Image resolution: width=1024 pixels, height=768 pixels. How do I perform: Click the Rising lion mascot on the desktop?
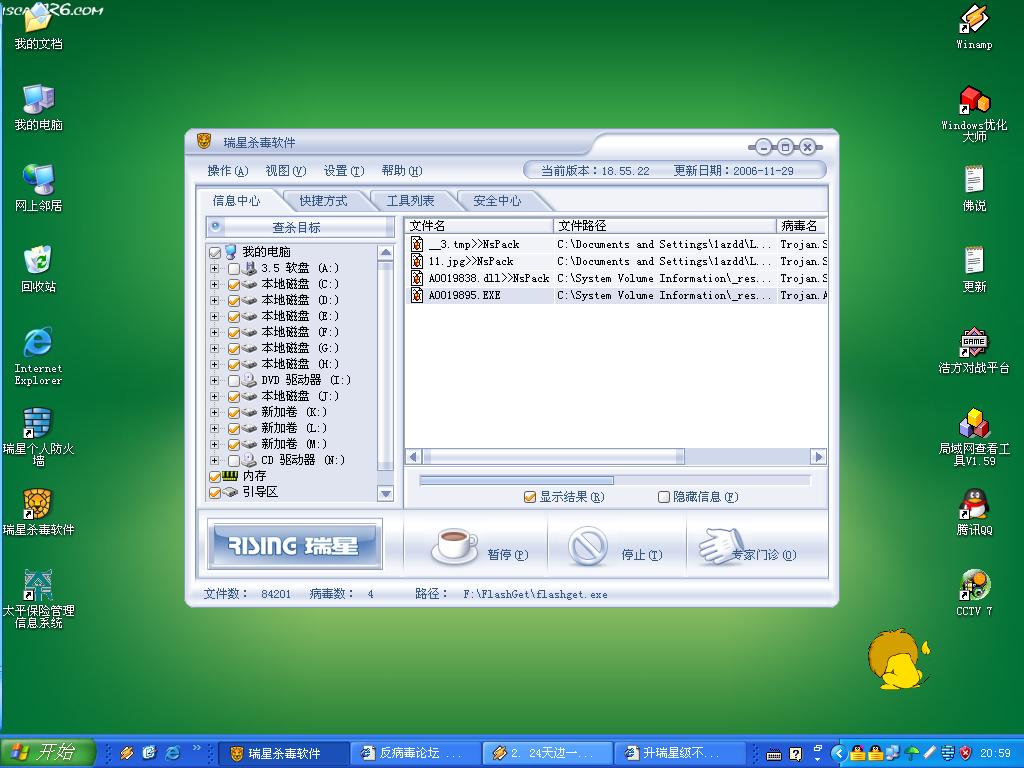click(897, 658)
